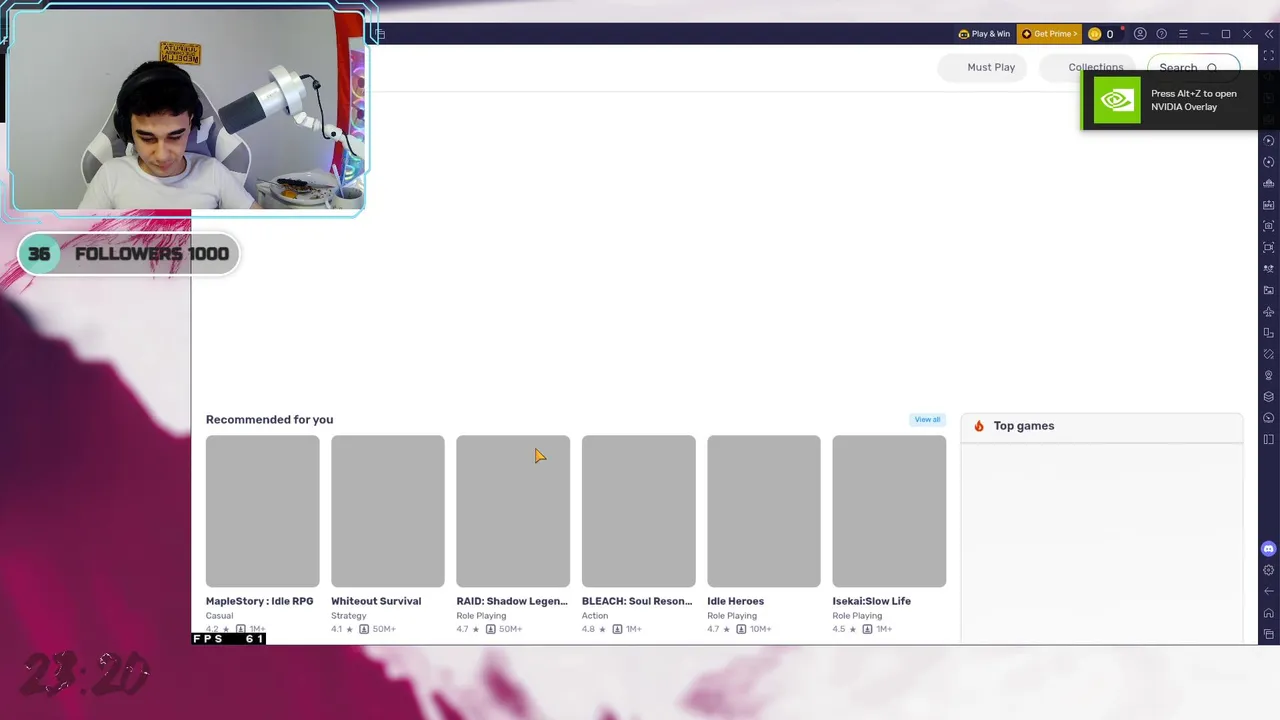Open the RAID: Shadow Legends thumbnail

point(513,511)
